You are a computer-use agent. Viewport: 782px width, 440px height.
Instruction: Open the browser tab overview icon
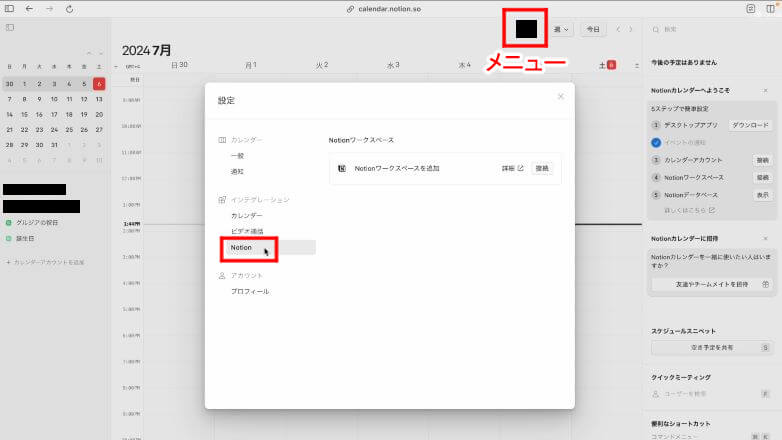click(x=771, y=8)
